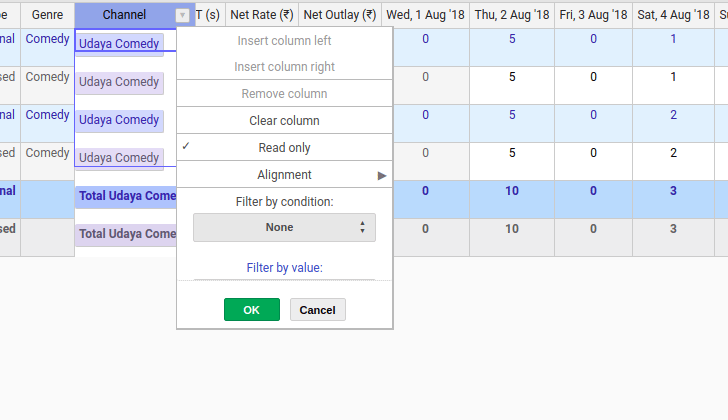The height and width of the screenshot is (420, 728).
Task: Select Remove column entry
Action: tap(285, 94)
